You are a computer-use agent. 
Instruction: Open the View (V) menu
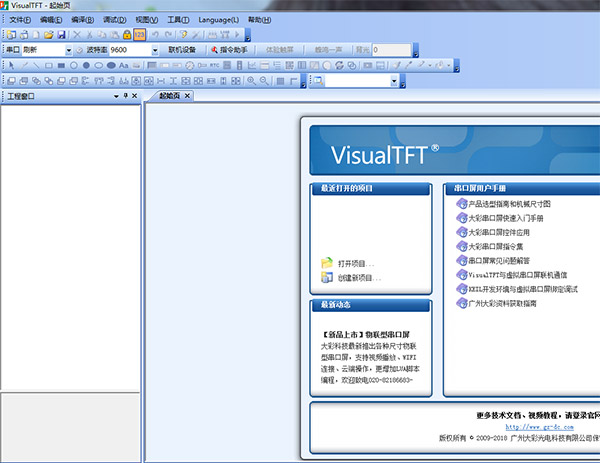(x=147, y=20)
